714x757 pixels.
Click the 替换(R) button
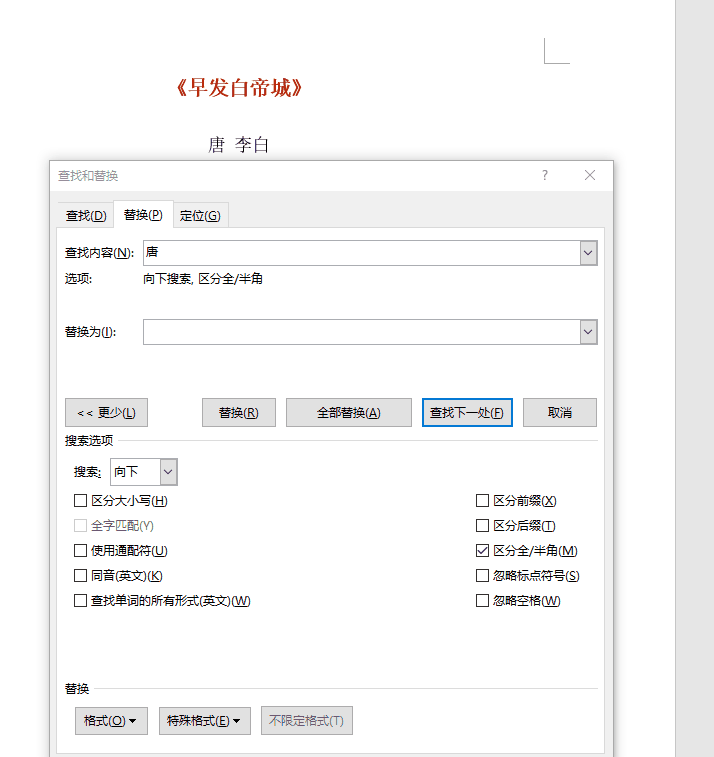click(x=238, y=413)
